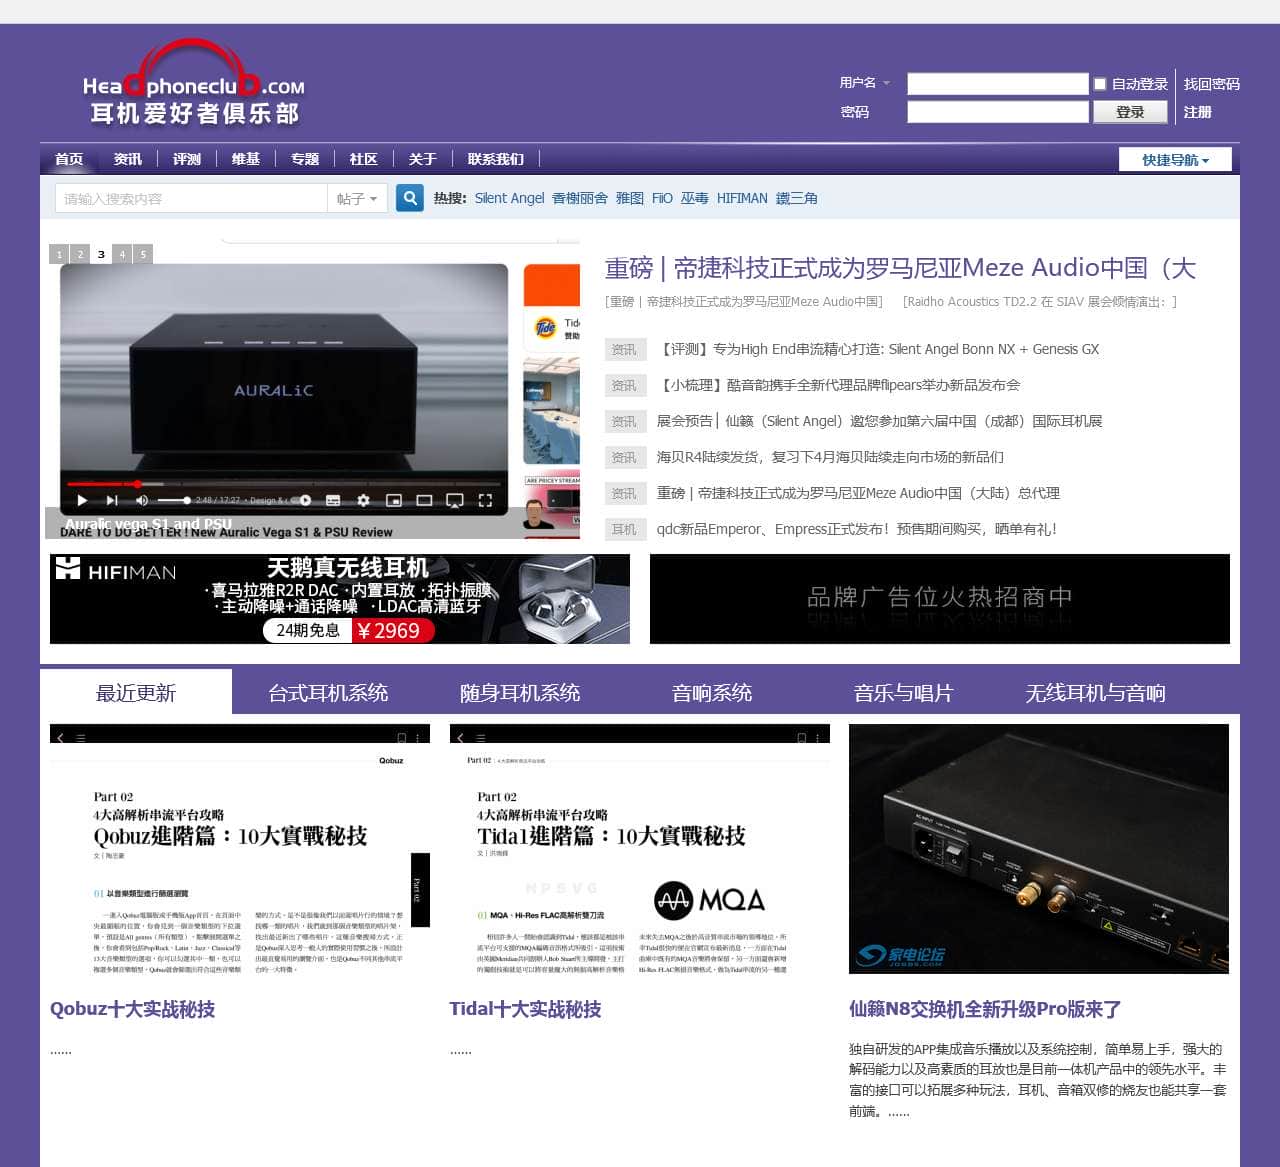Select the 音响系统 tab
The image size is (1280, 1167).
click(712, 692)
